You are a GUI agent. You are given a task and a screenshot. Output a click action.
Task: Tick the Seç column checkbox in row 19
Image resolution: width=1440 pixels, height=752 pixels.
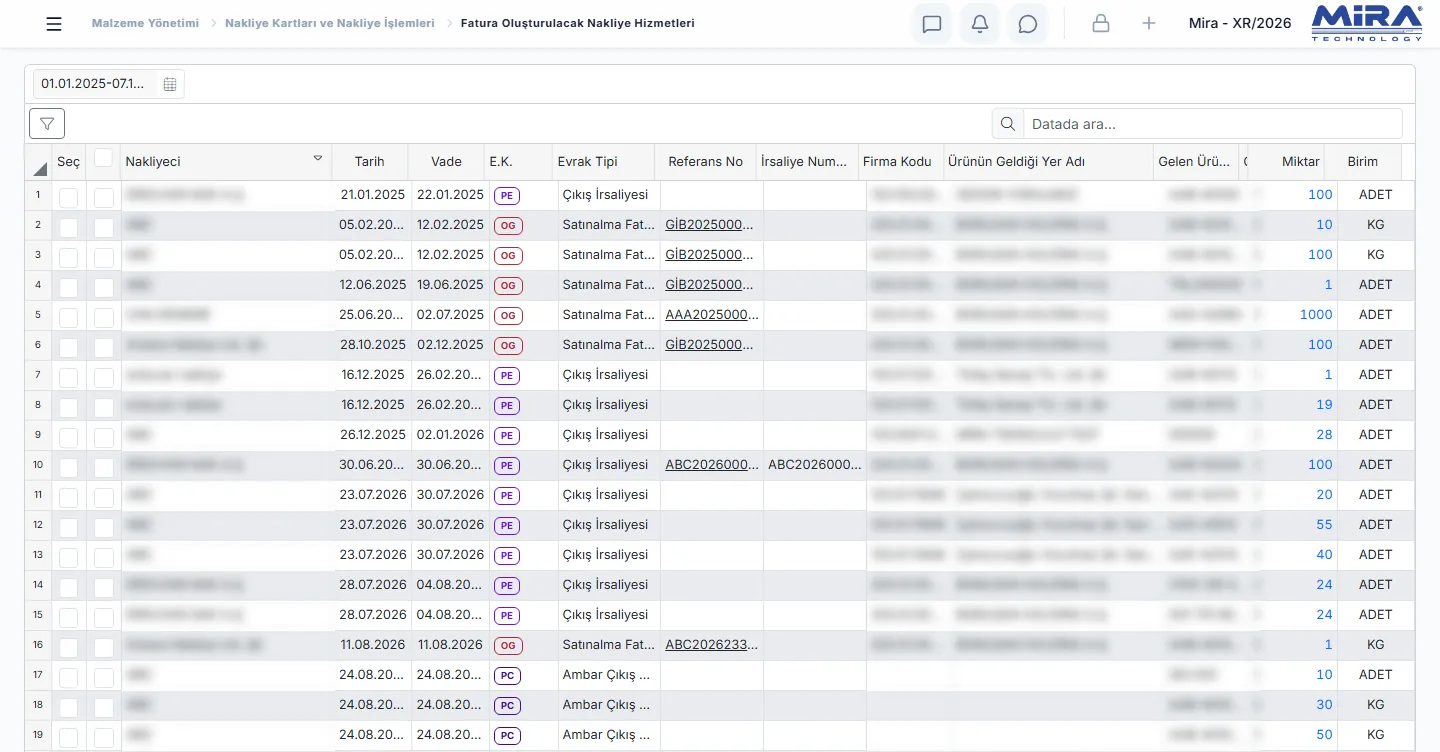[x=68, y=738]
